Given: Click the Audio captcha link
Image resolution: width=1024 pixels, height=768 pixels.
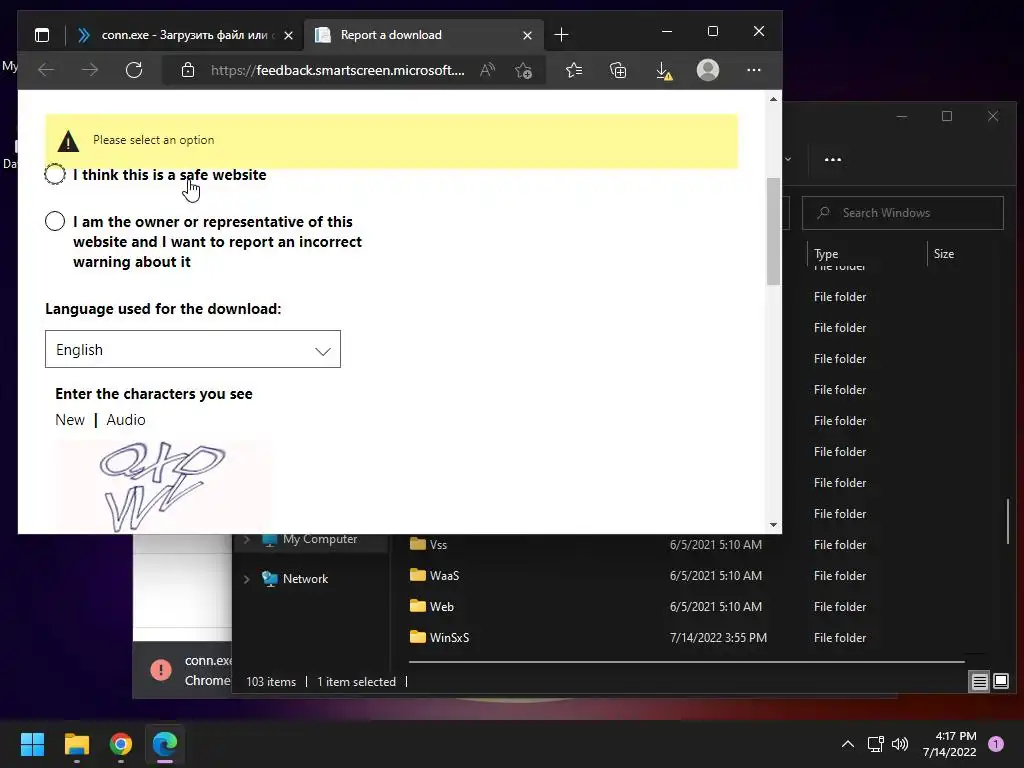Looking at the screenshot, I should tap(126, 420).
